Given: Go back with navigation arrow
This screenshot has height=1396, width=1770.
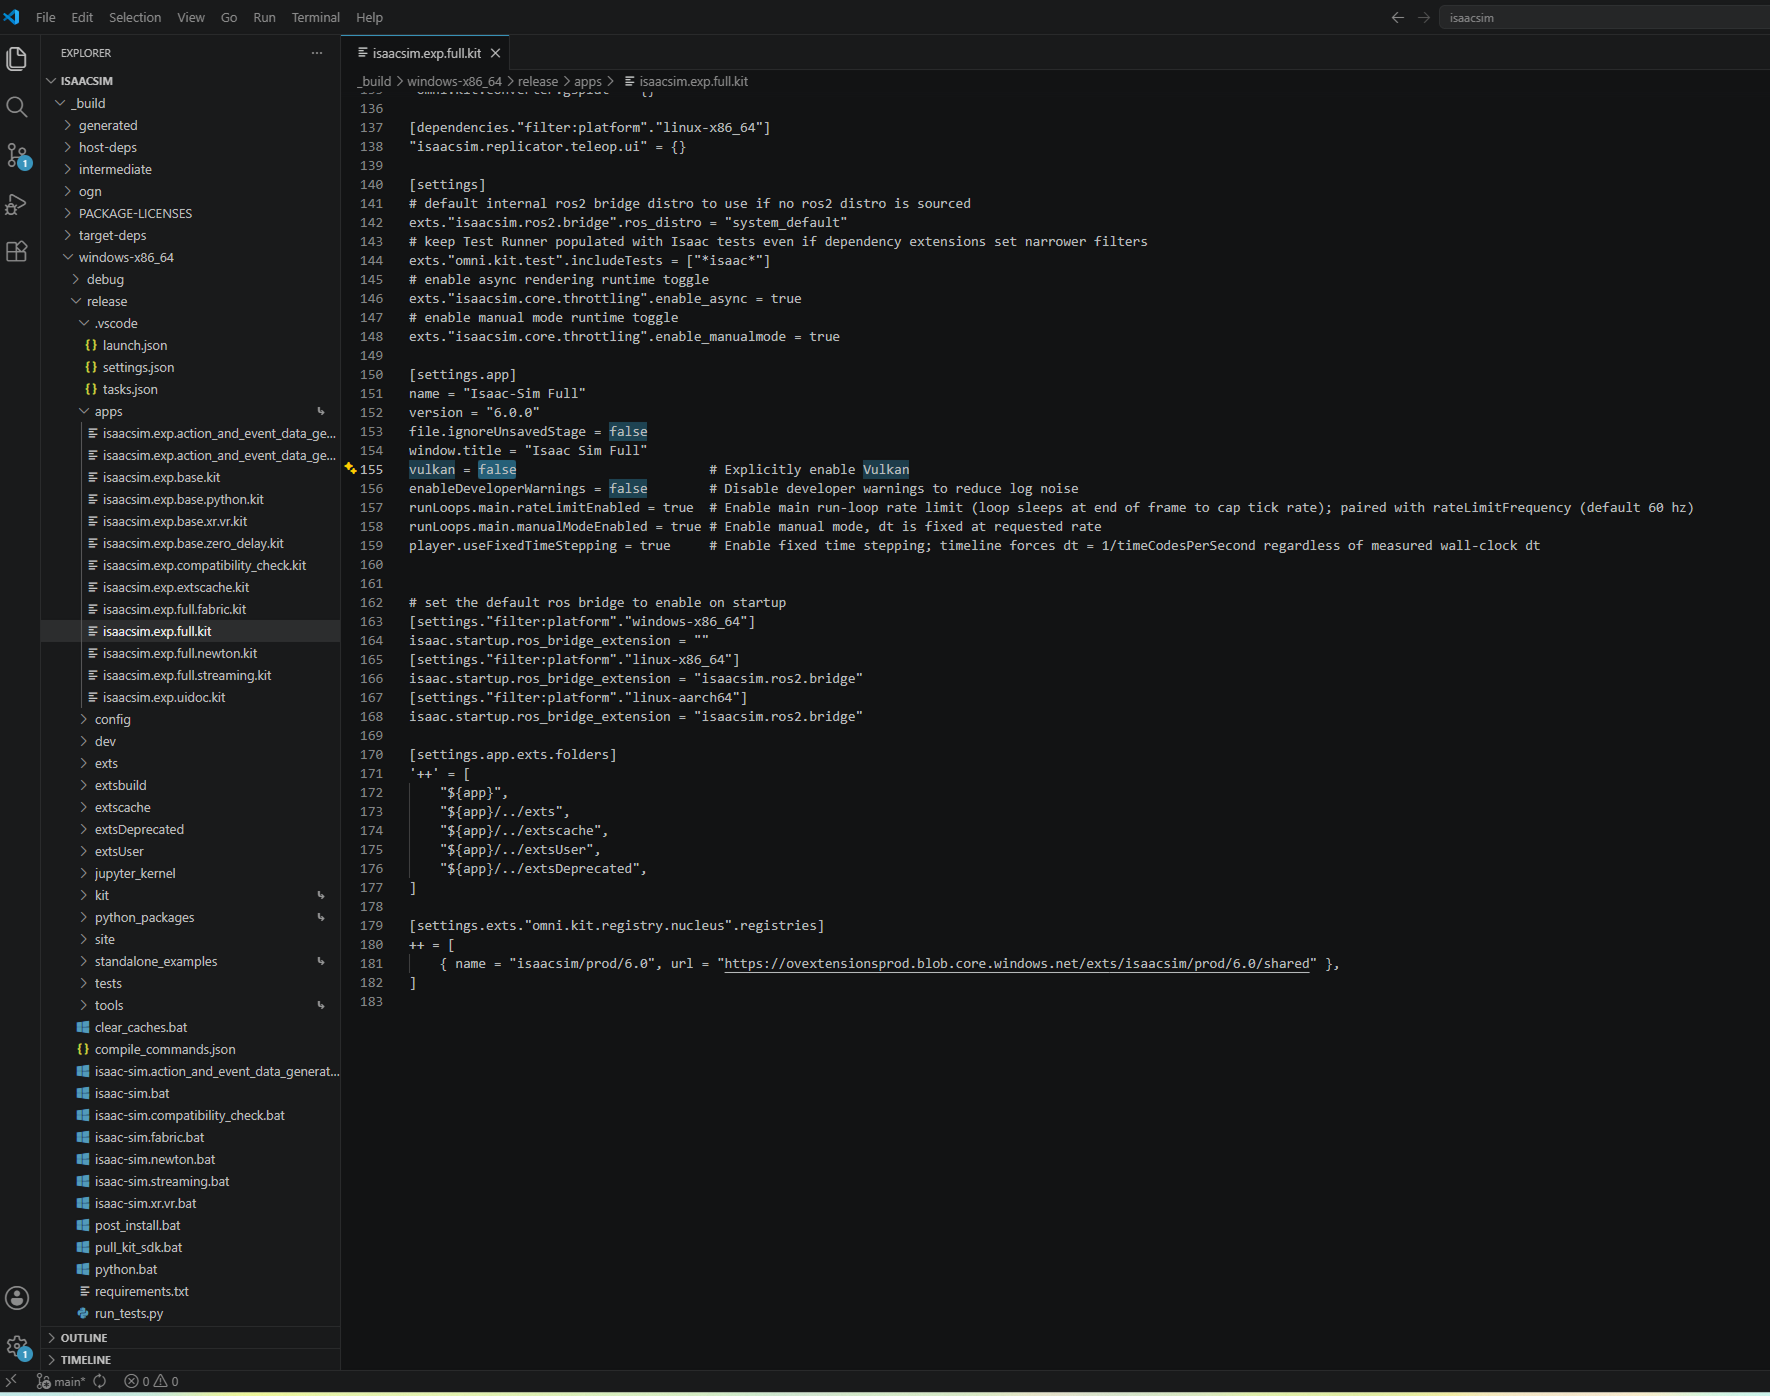Looking at the screenshot, I should pos(1398,17).
